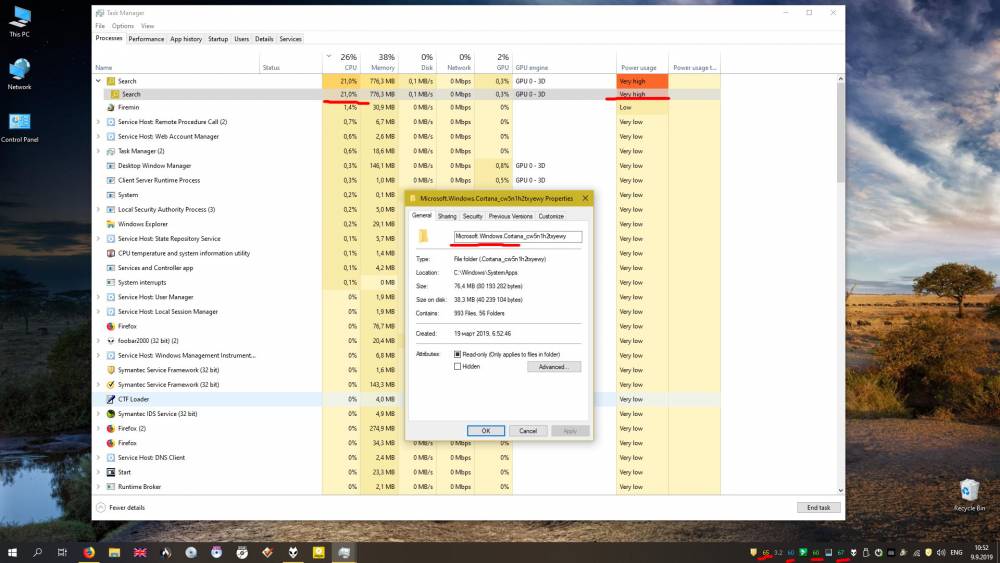The height and width of the screenshot is (563, 1000).
Task: Click the folder icon in Properties dialog
Action: pyautogui.click(x=423, y=237)
